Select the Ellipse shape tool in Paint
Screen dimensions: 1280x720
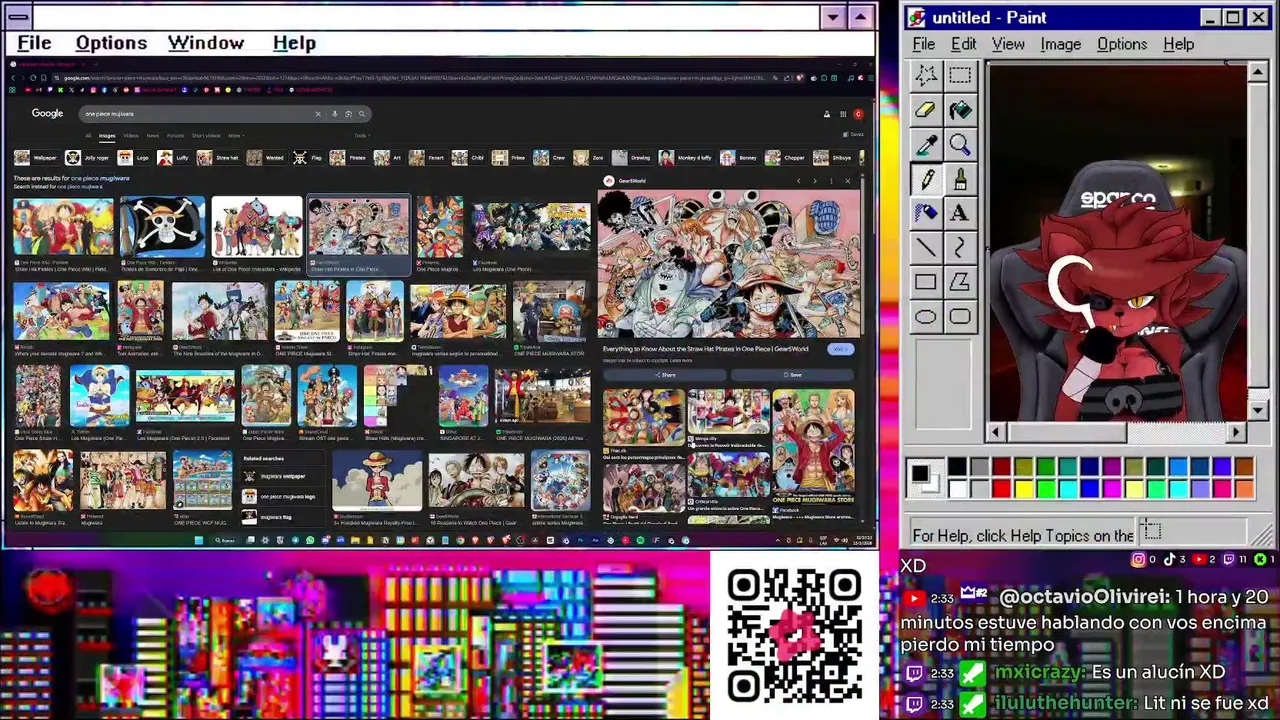pos(926,317)
